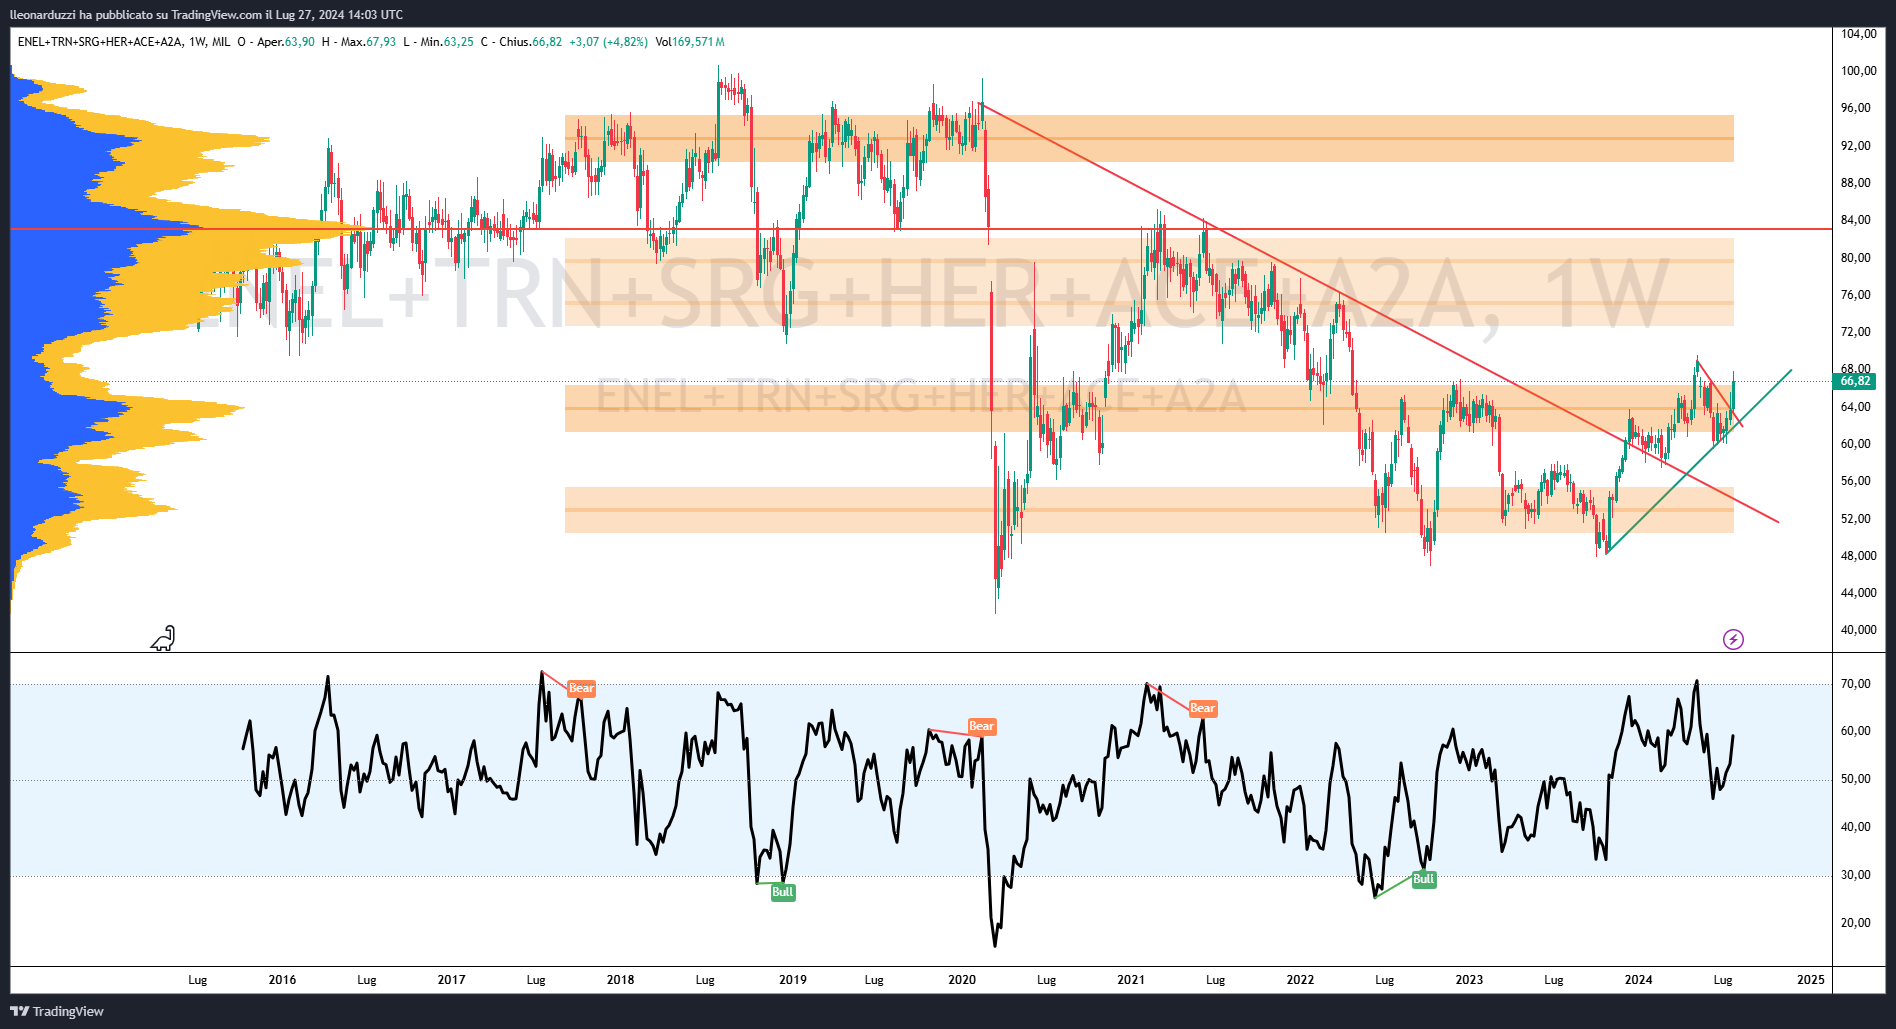Click the purple lightning bolt icon
This screenshot has width=1896, height=1029.
[x=1733, y=639]
